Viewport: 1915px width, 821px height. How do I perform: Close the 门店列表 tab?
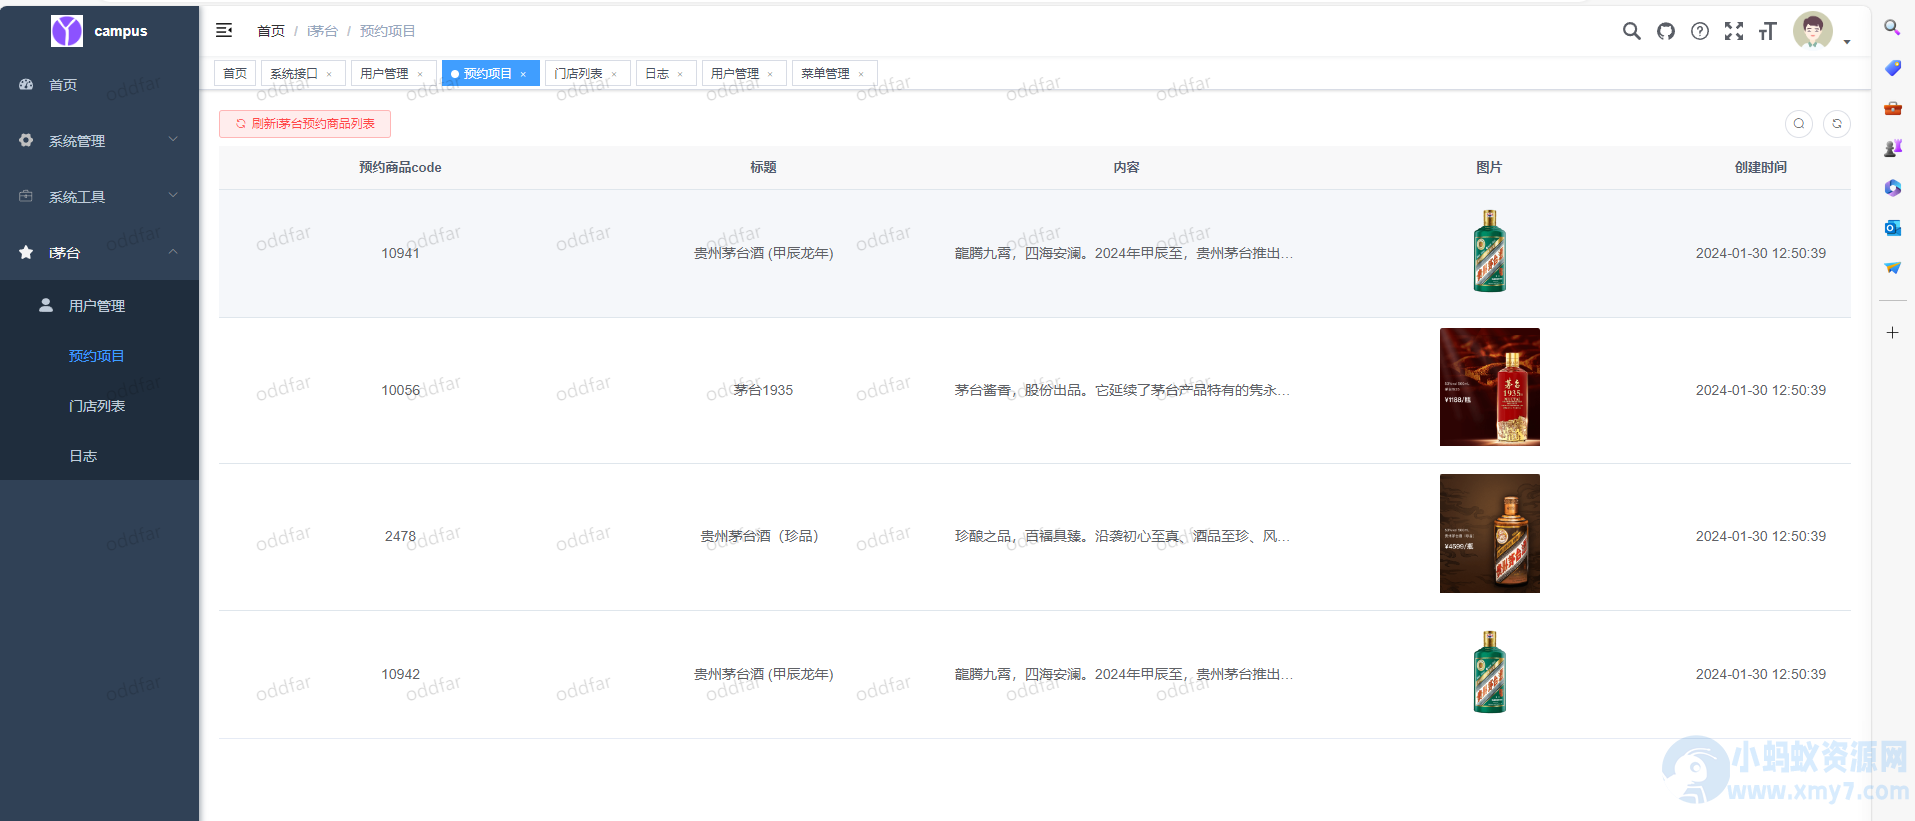pyautogui.click(x=614, y=74)
